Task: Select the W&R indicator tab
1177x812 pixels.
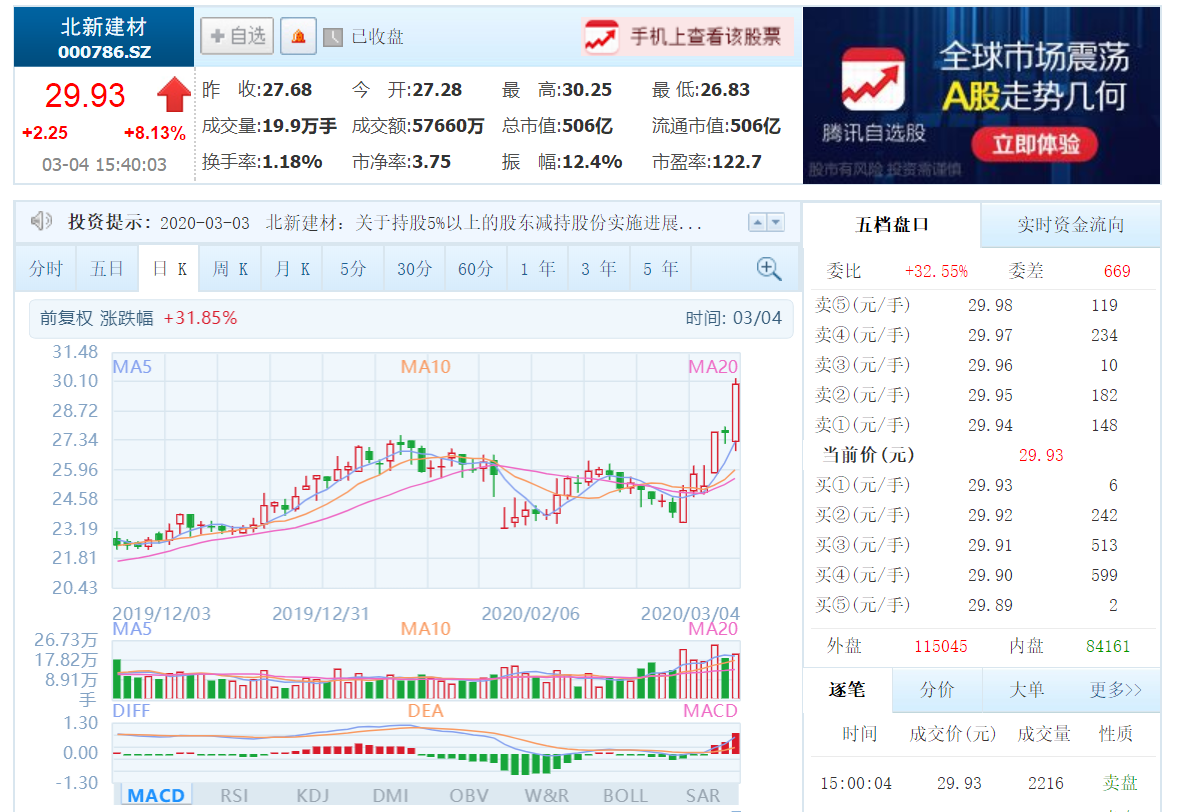Action: click(x=546, y=795)
